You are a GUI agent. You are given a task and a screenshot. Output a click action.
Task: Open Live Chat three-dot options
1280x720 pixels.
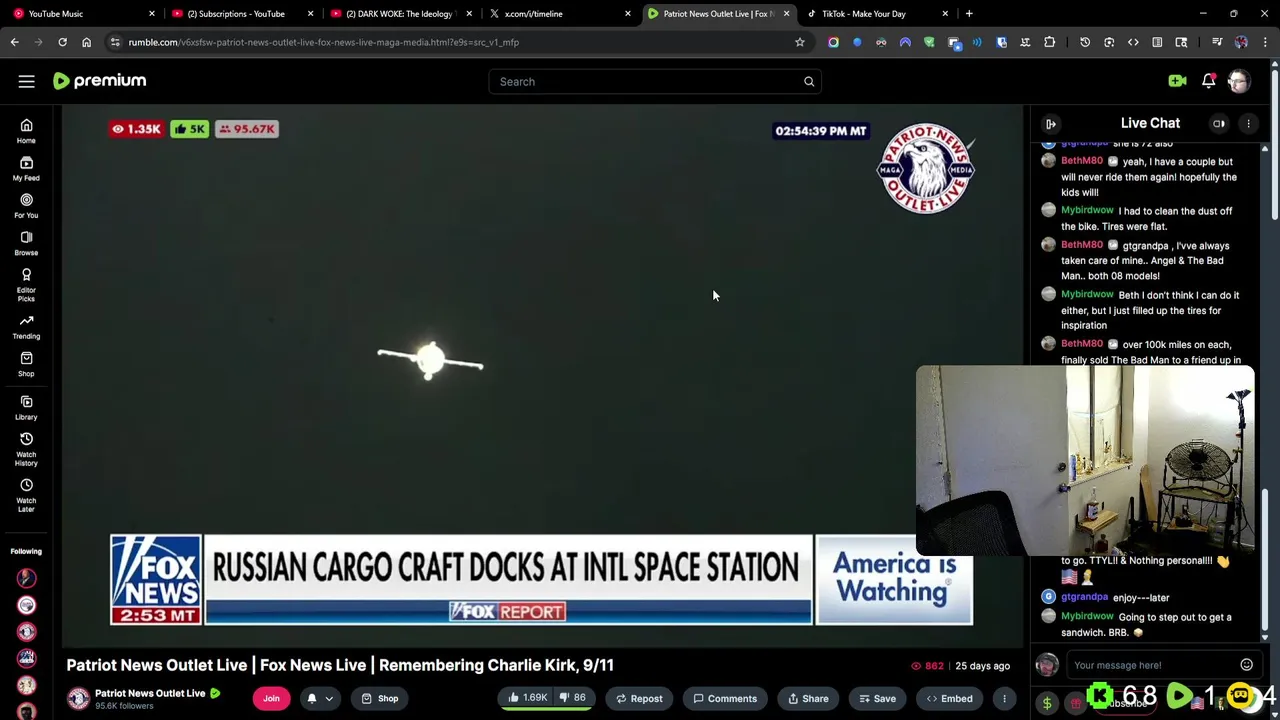pos(1248,124)
